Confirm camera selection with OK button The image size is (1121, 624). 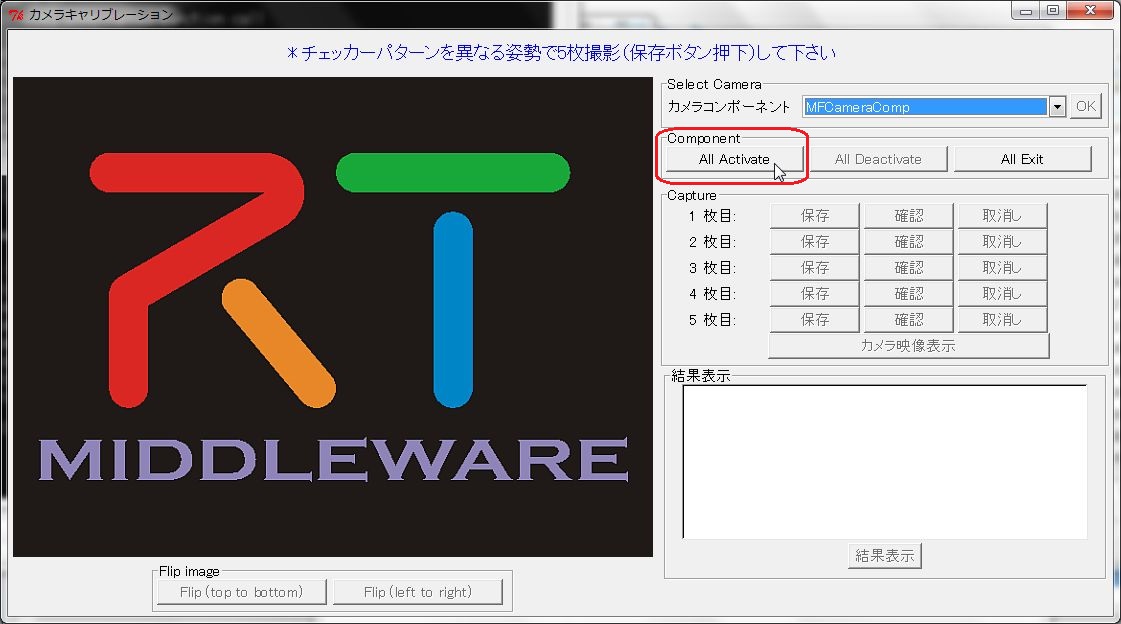point(1085,106)
